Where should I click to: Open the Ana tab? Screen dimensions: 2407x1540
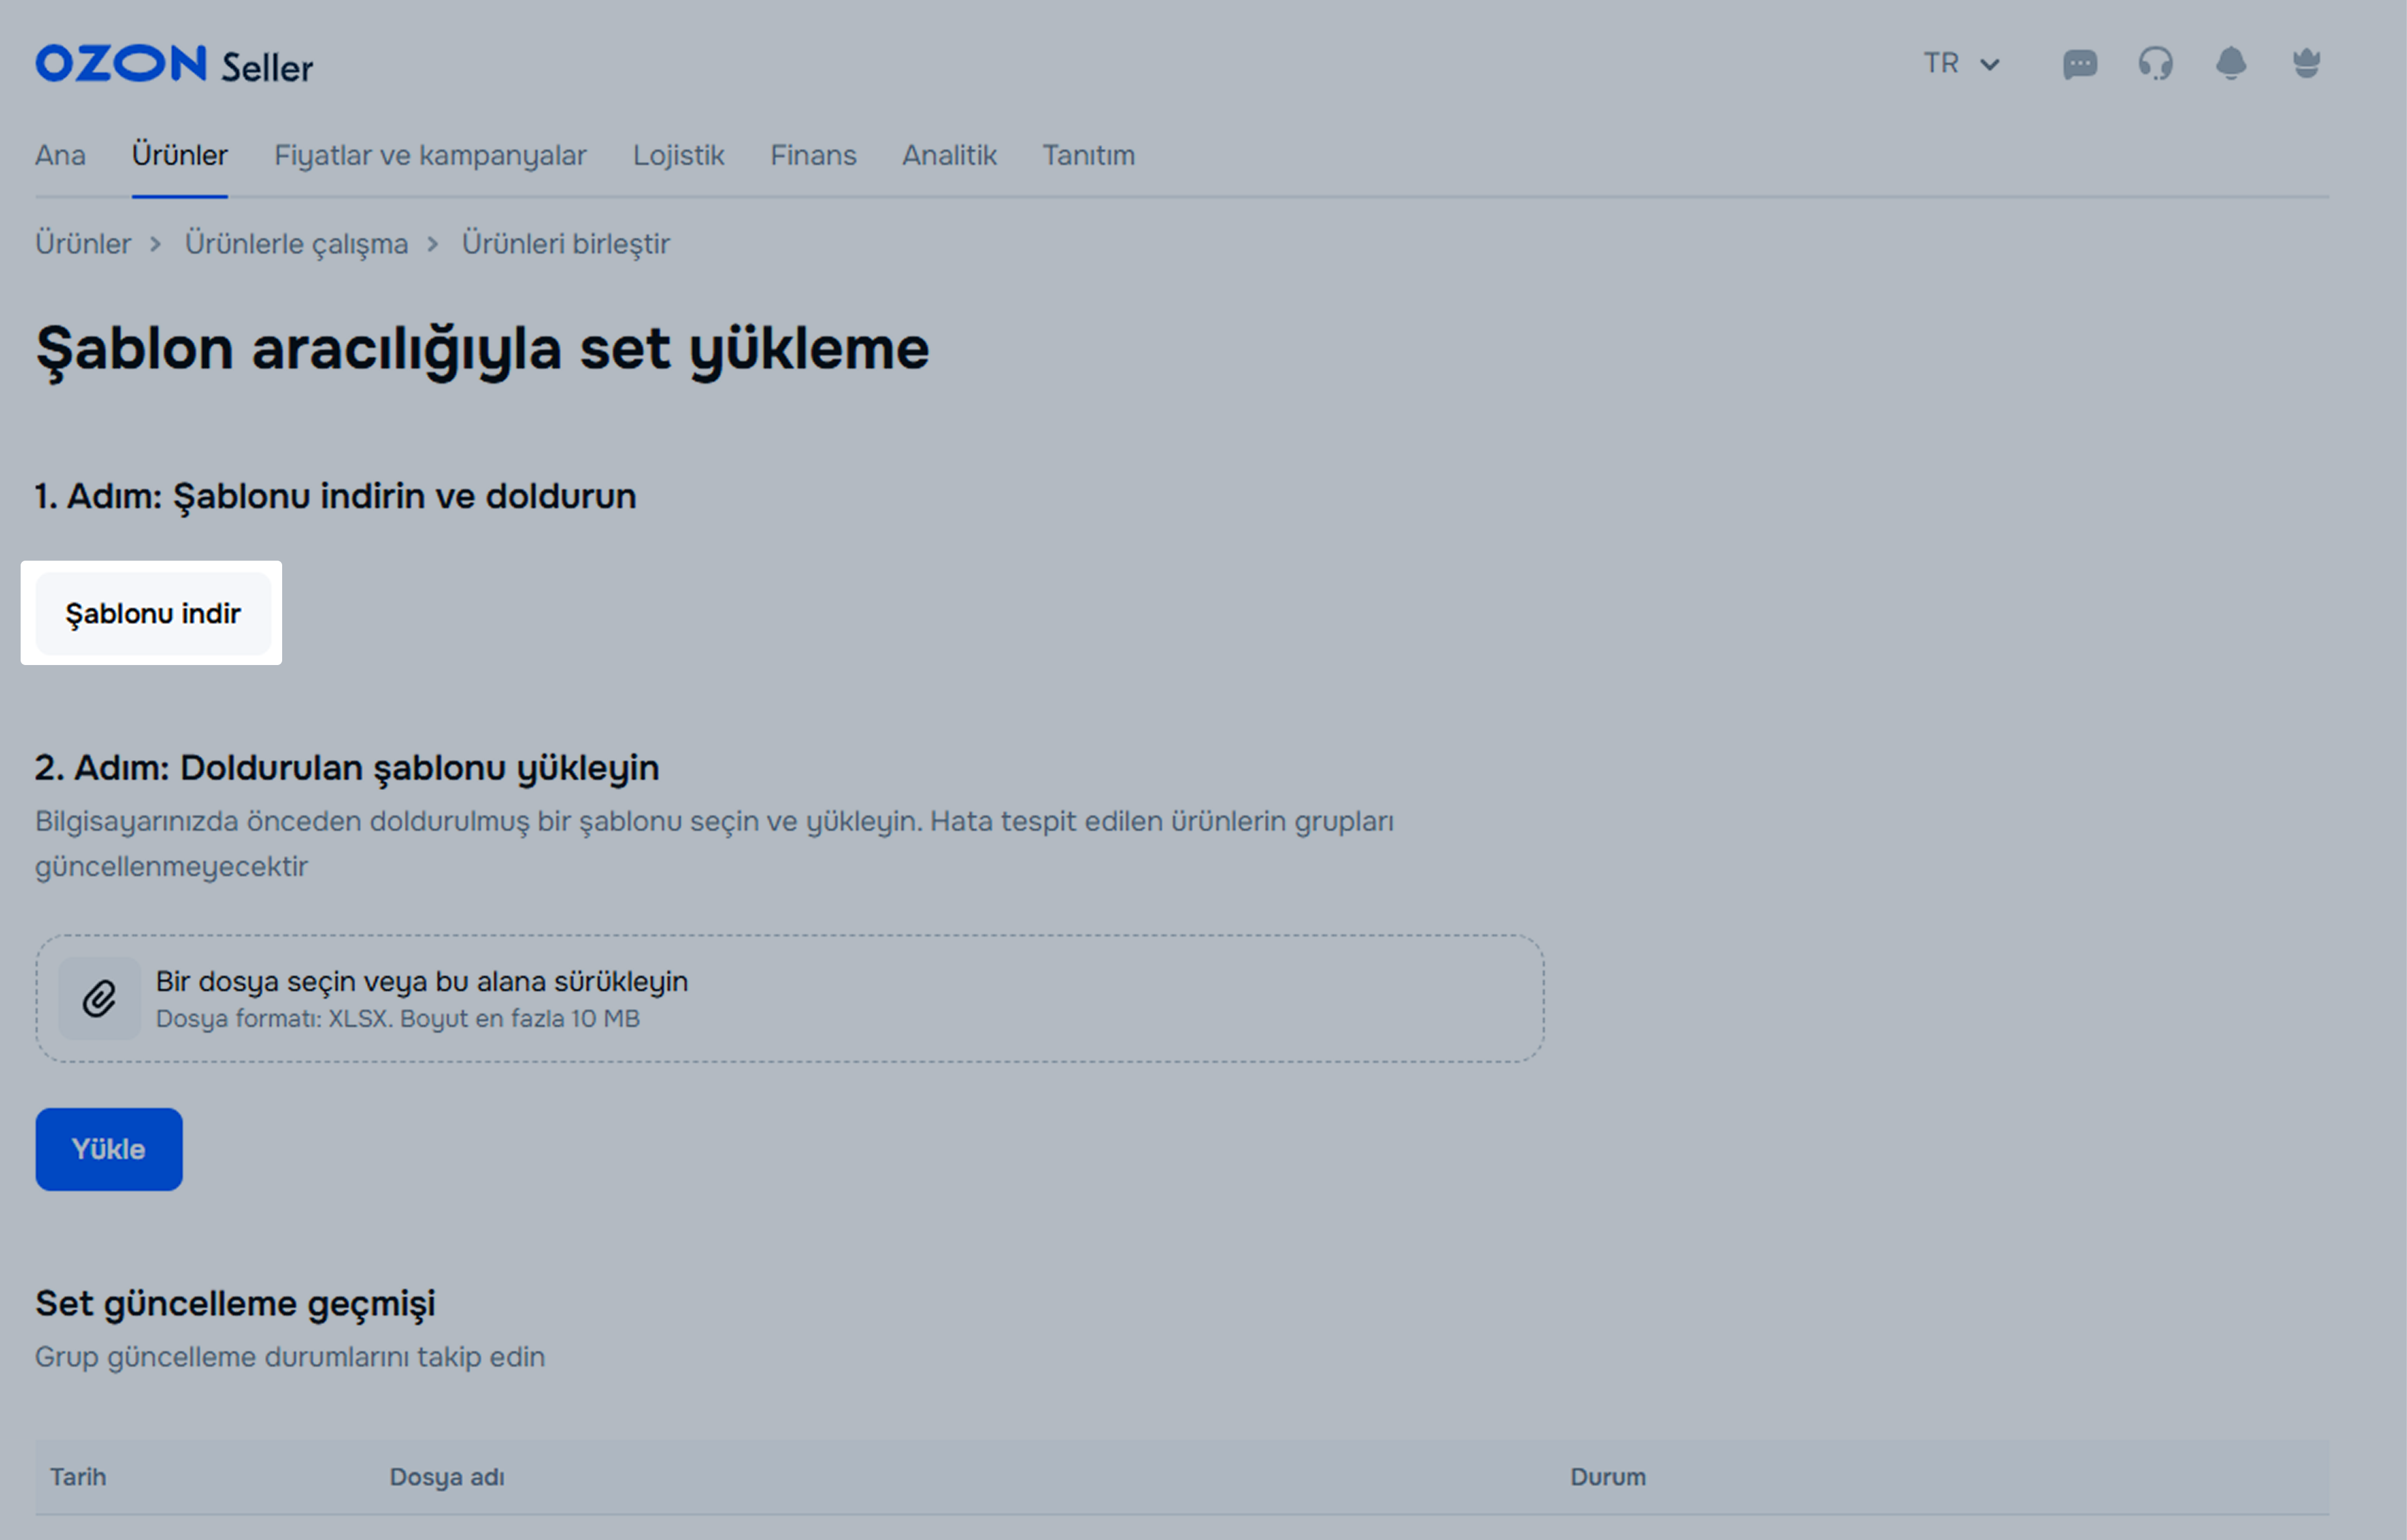(60, 155)
